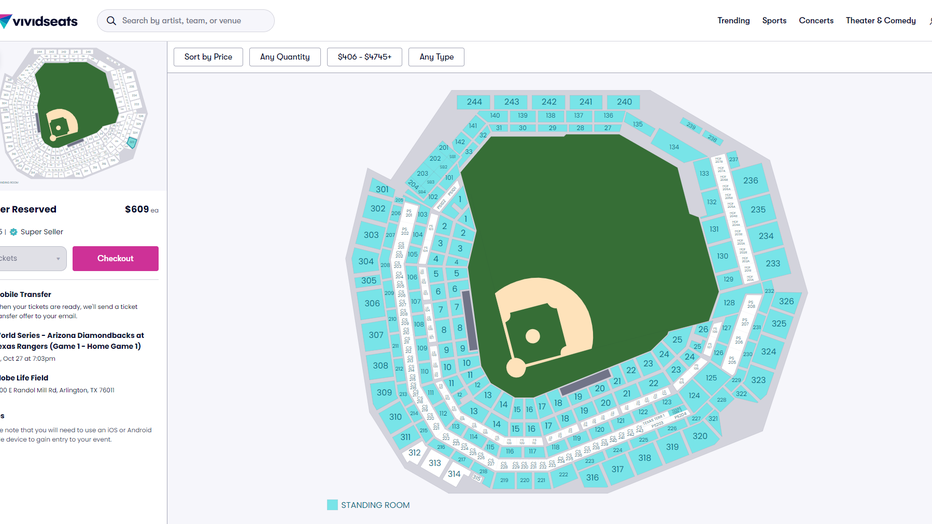Select section 234 on the map
Viewport: 932px width, 524px height.
tap(766, 236)
